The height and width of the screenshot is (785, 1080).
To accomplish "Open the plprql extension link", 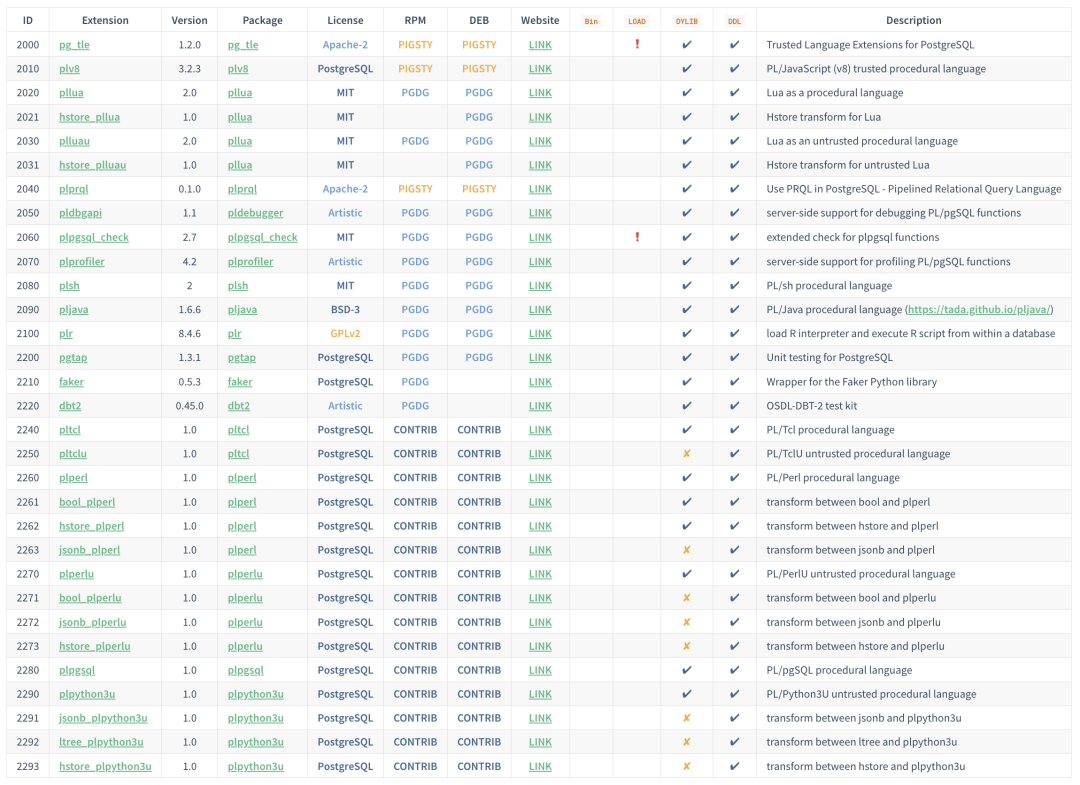I will click(74, 189).
